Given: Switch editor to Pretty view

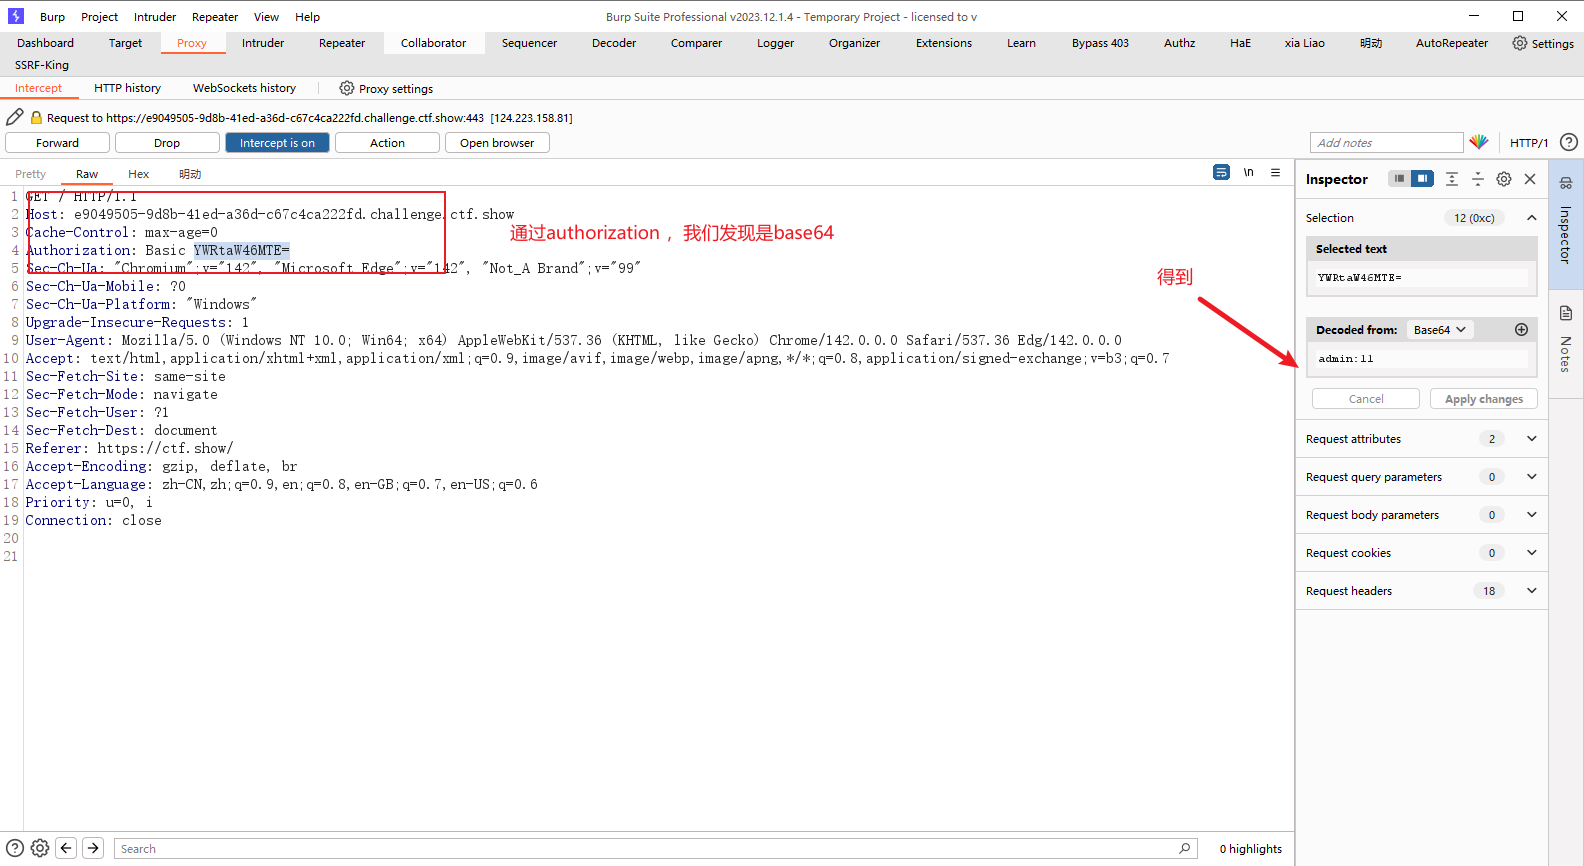Looking at the screenshot, I should [30, 173].
